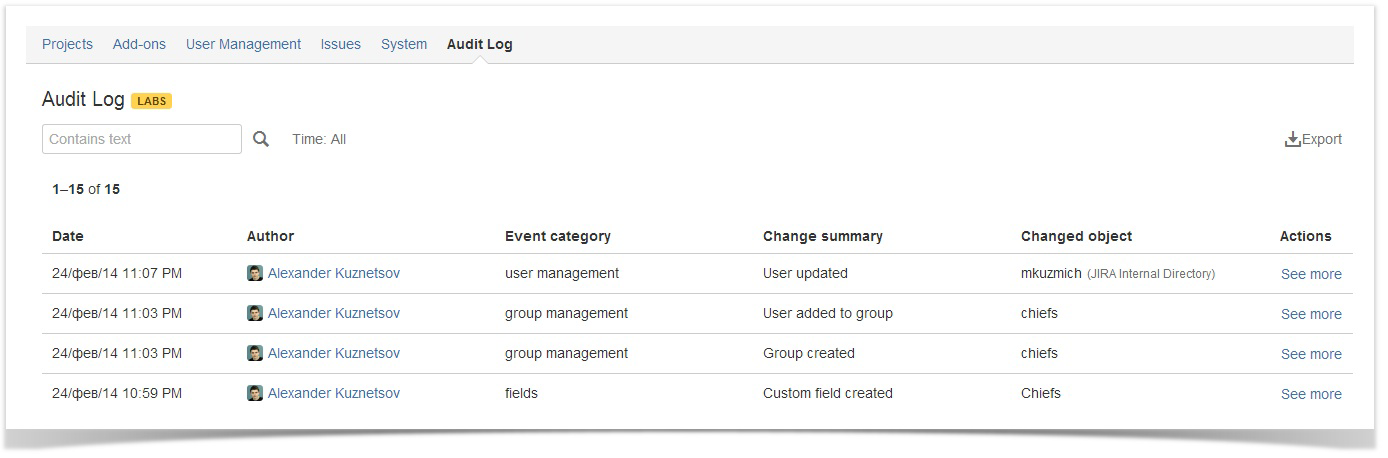The image size is (1388, 458).
Task: Click avatar in 'Group created' row
Action: click(255, 353)
